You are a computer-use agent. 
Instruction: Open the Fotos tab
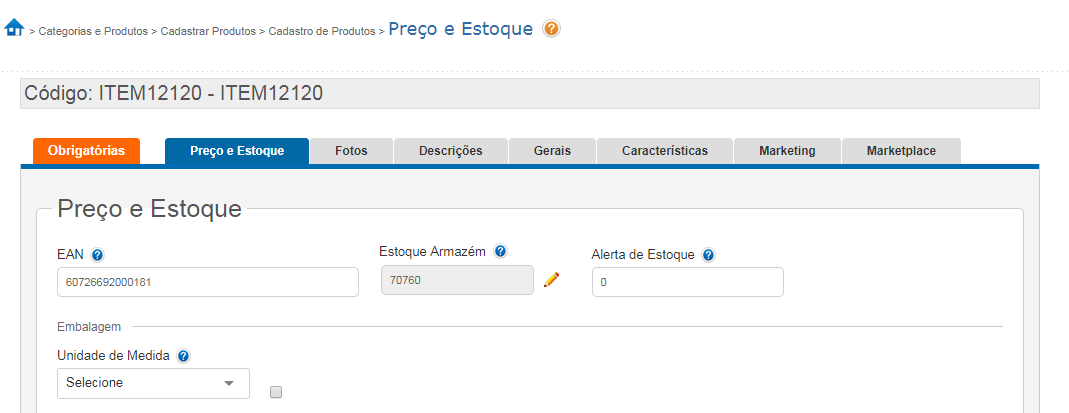(351, 151)
